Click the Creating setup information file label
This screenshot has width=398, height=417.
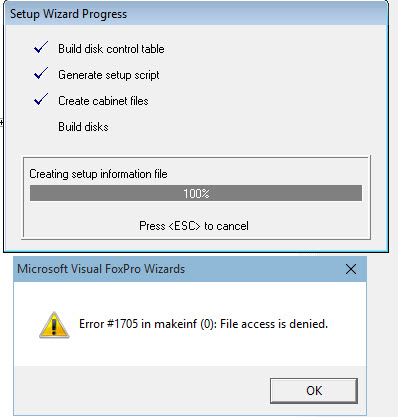click(98, 174)
